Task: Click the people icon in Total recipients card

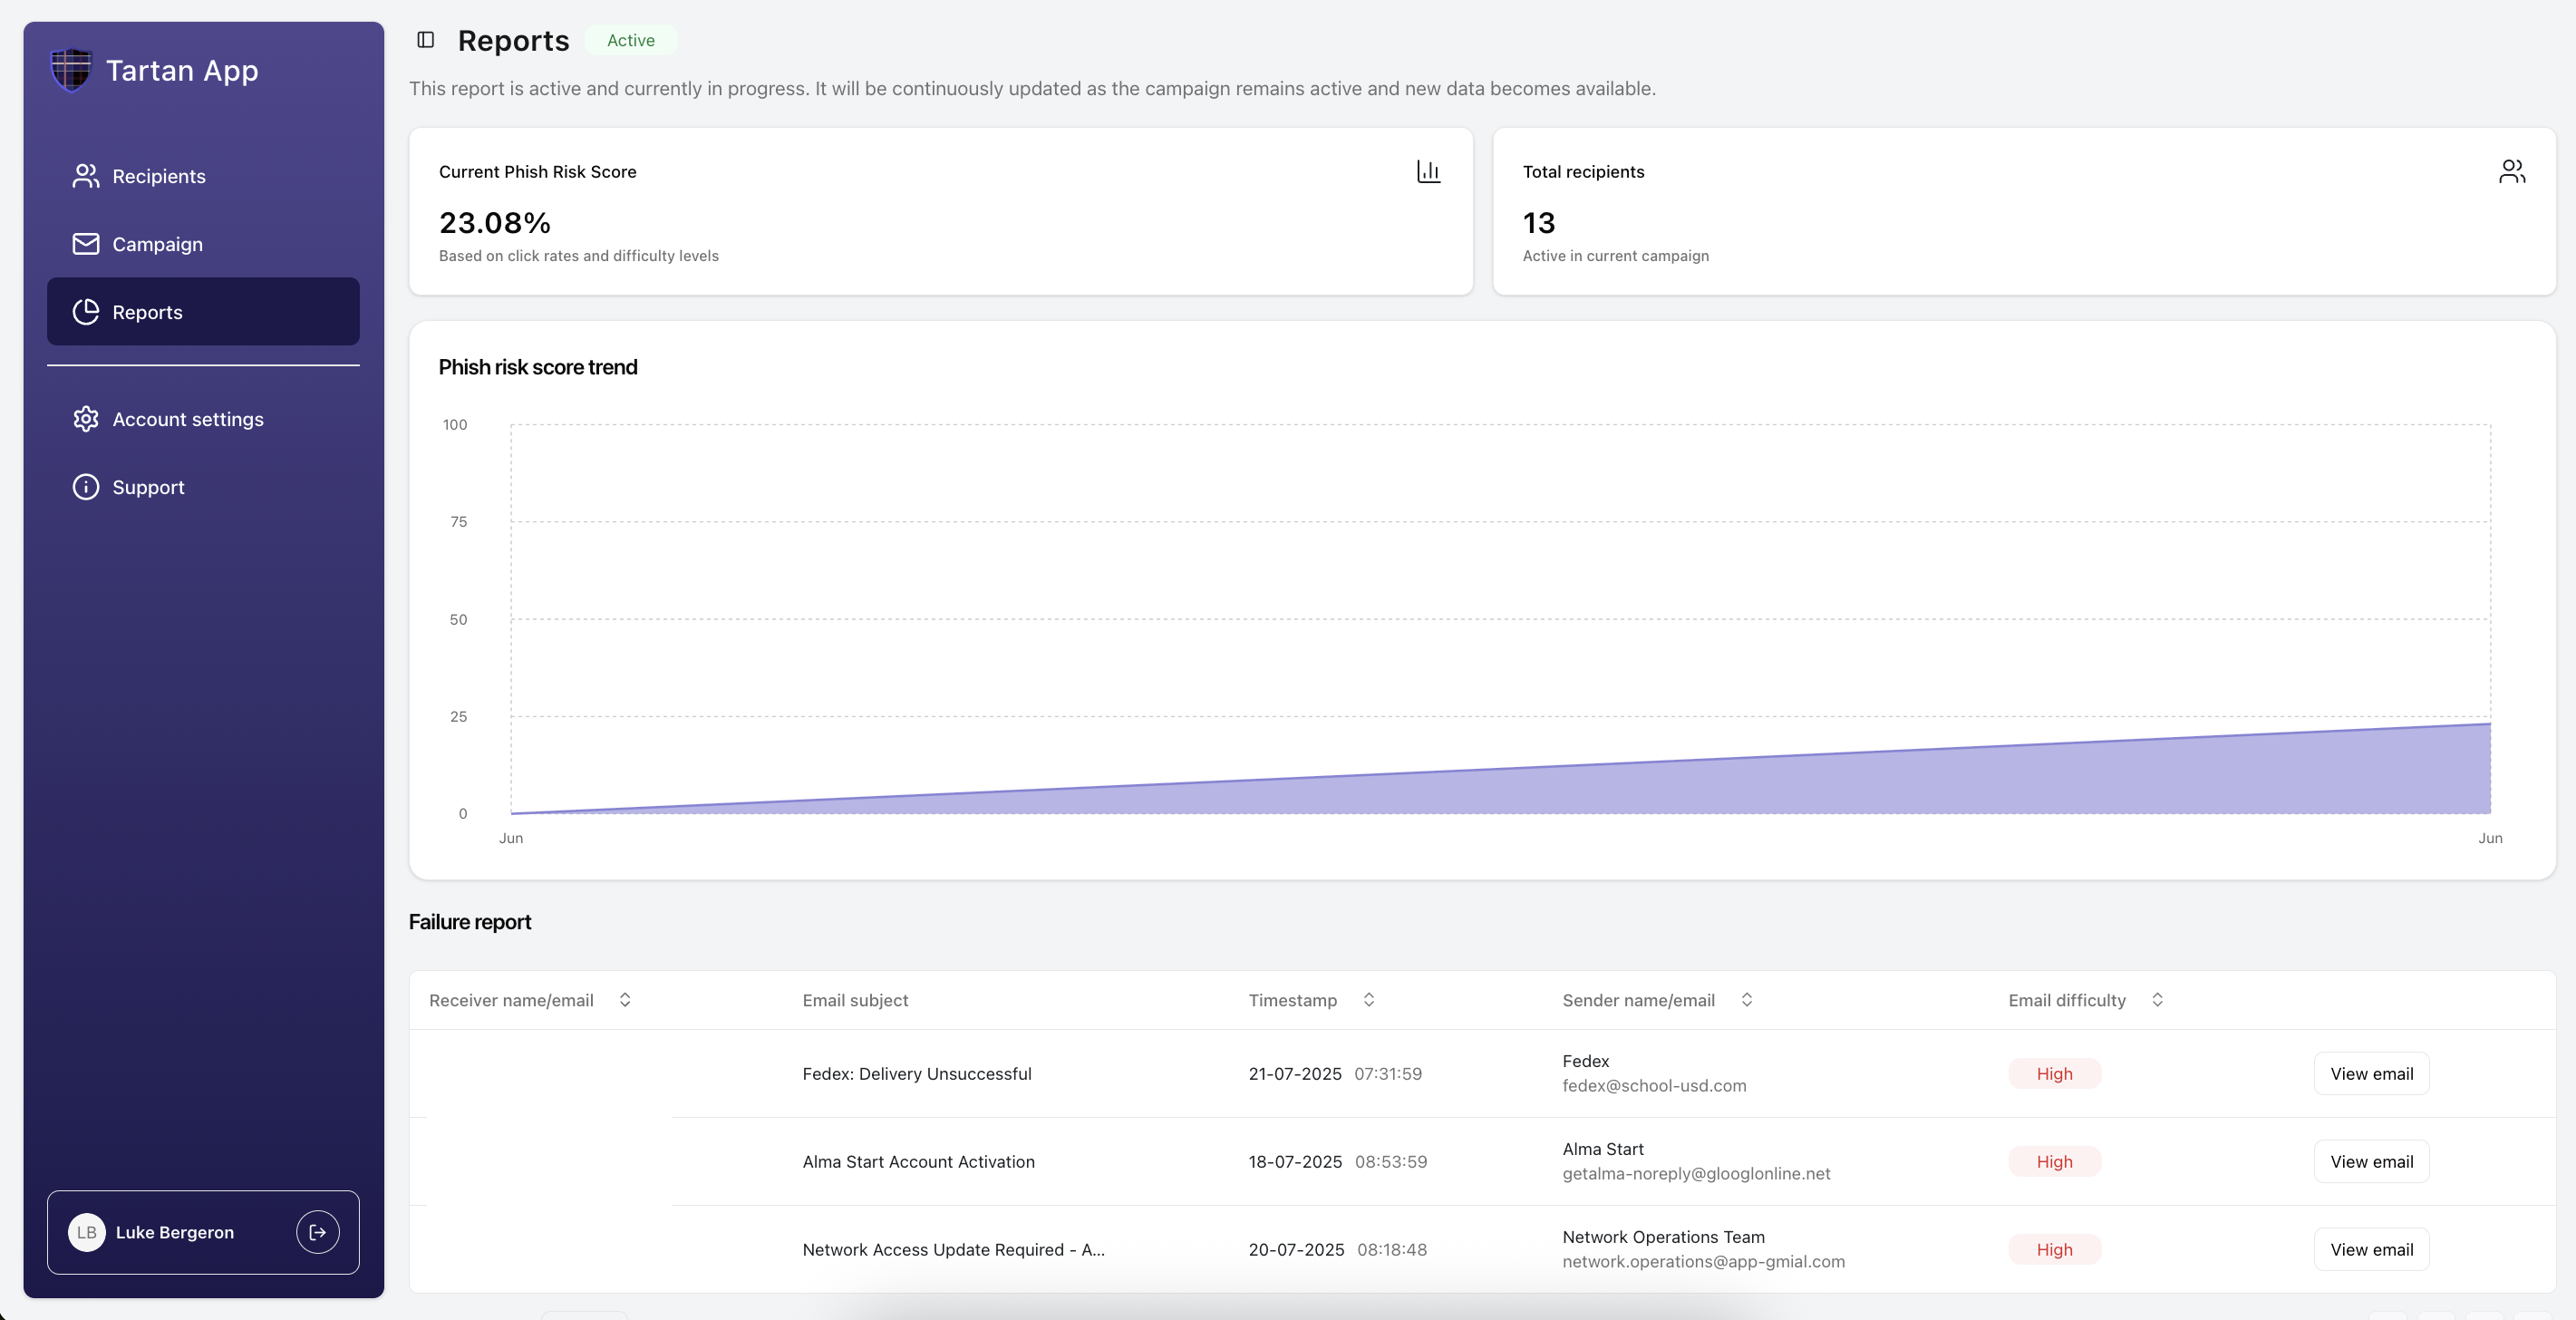Action: click(x=2511, y=172)
